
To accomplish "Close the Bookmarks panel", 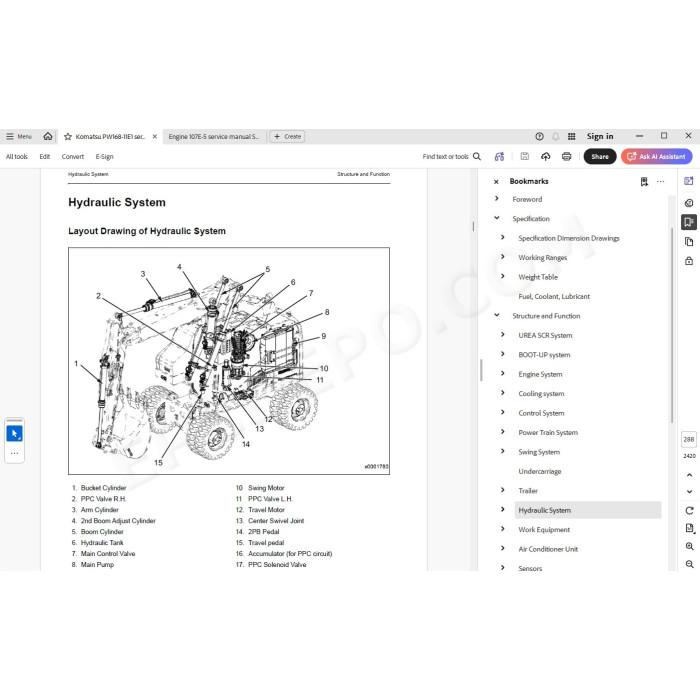I will point(496,182).
